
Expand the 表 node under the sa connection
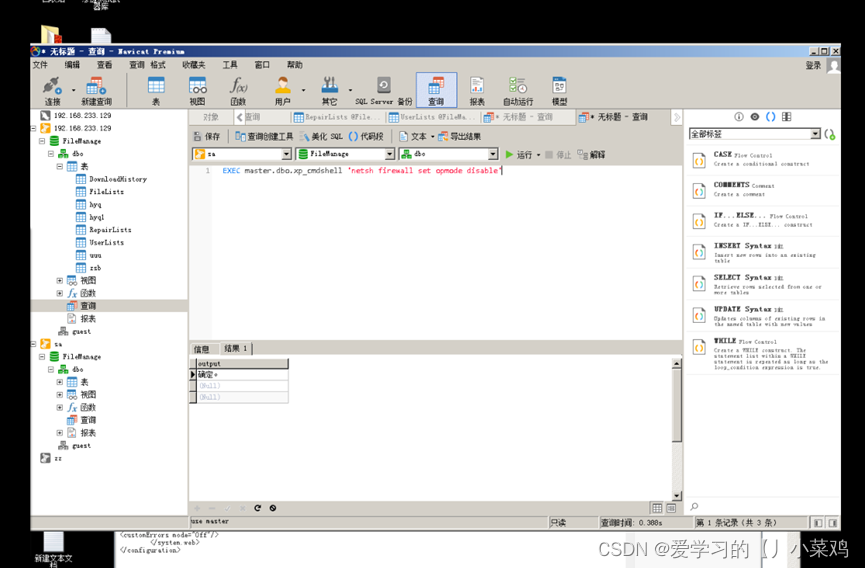60,382
